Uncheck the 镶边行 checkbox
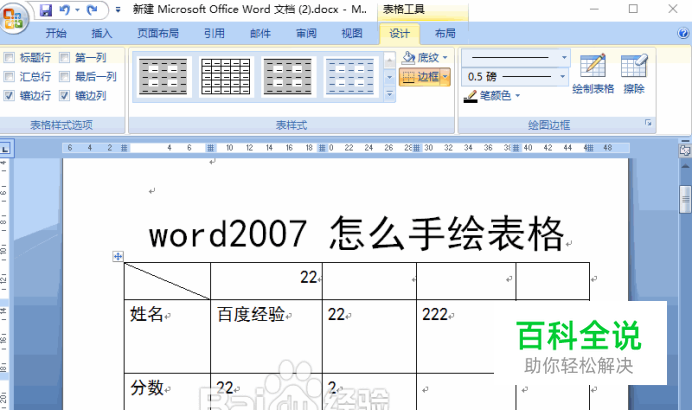 (x=9, y=96)
